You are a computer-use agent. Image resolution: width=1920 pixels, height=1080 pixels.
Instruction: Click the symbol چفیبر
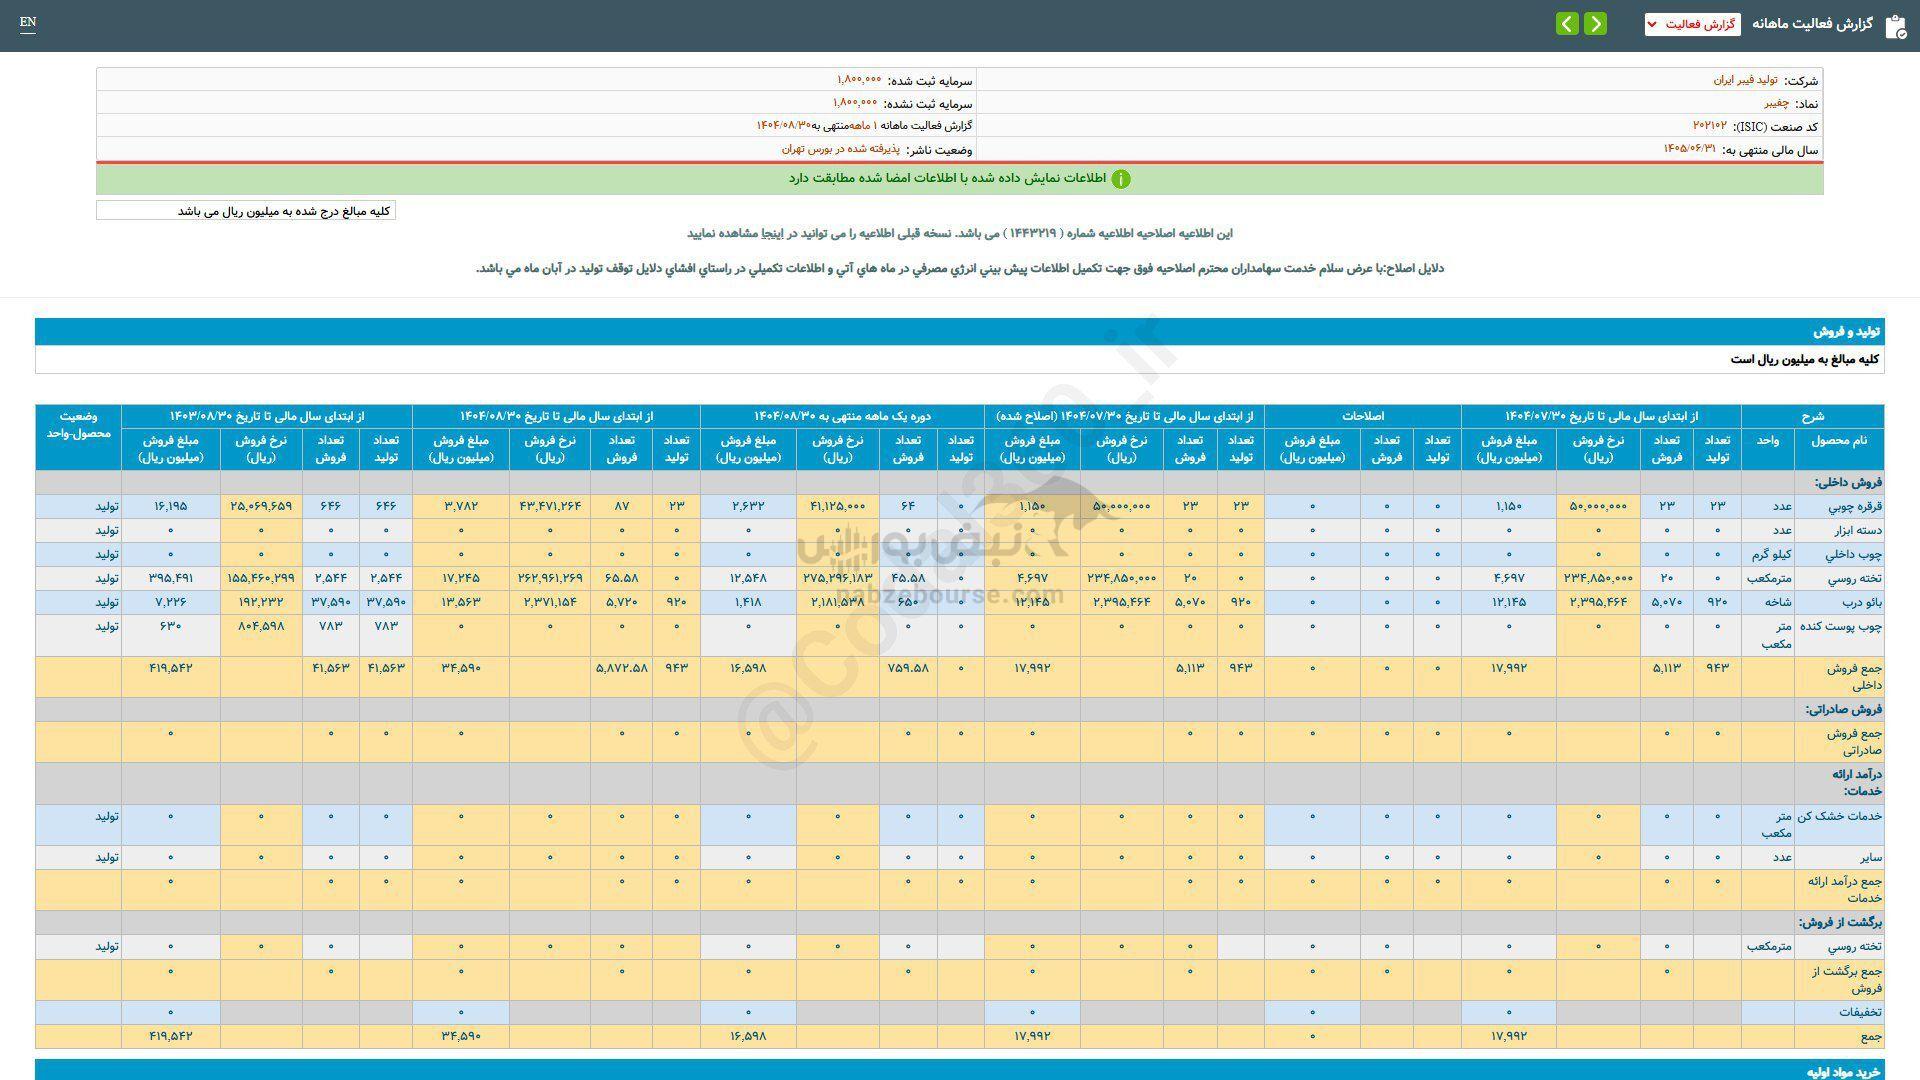pyautogui.click(x=1776, y=103)
